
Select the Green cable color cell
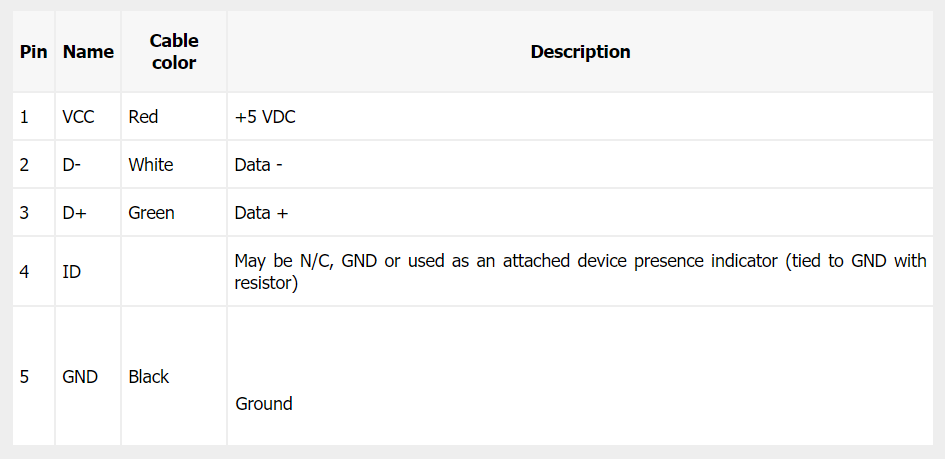pos(151,213)
